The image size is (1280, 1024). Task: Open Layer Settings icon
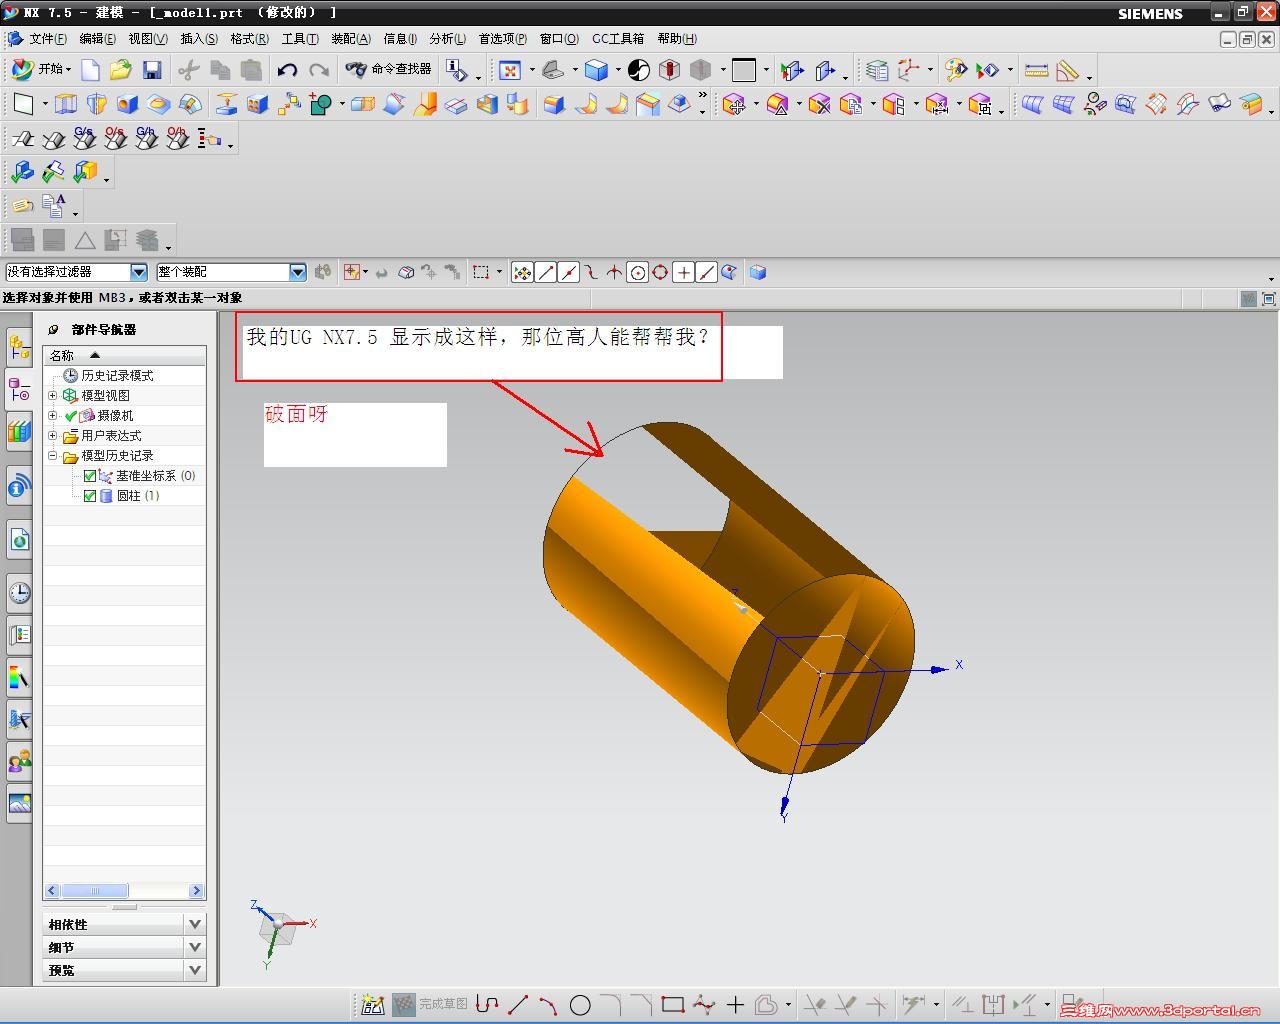click(877, 70)
